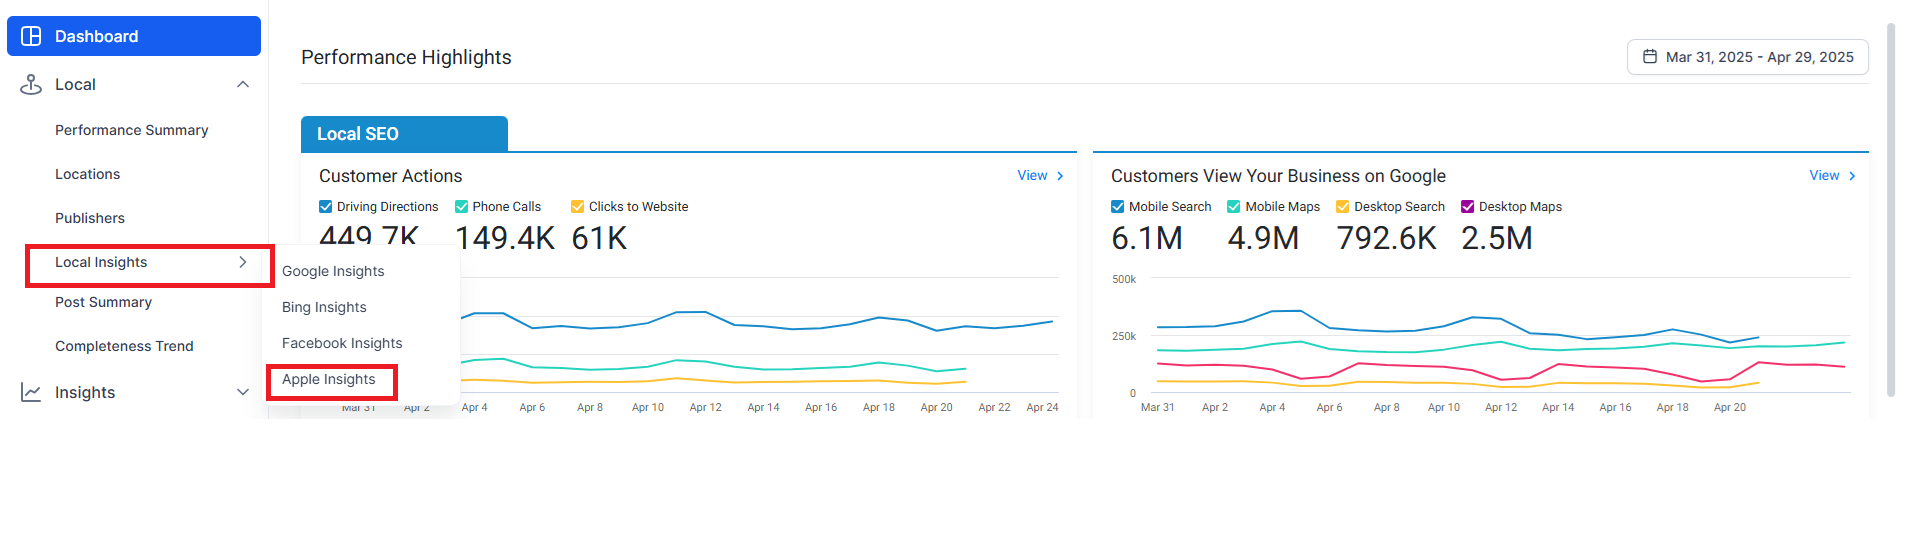The height and width of the screenshot is (552, 1918).
Task: Toggle the Driving Directions checkbox
Action: 325,207
